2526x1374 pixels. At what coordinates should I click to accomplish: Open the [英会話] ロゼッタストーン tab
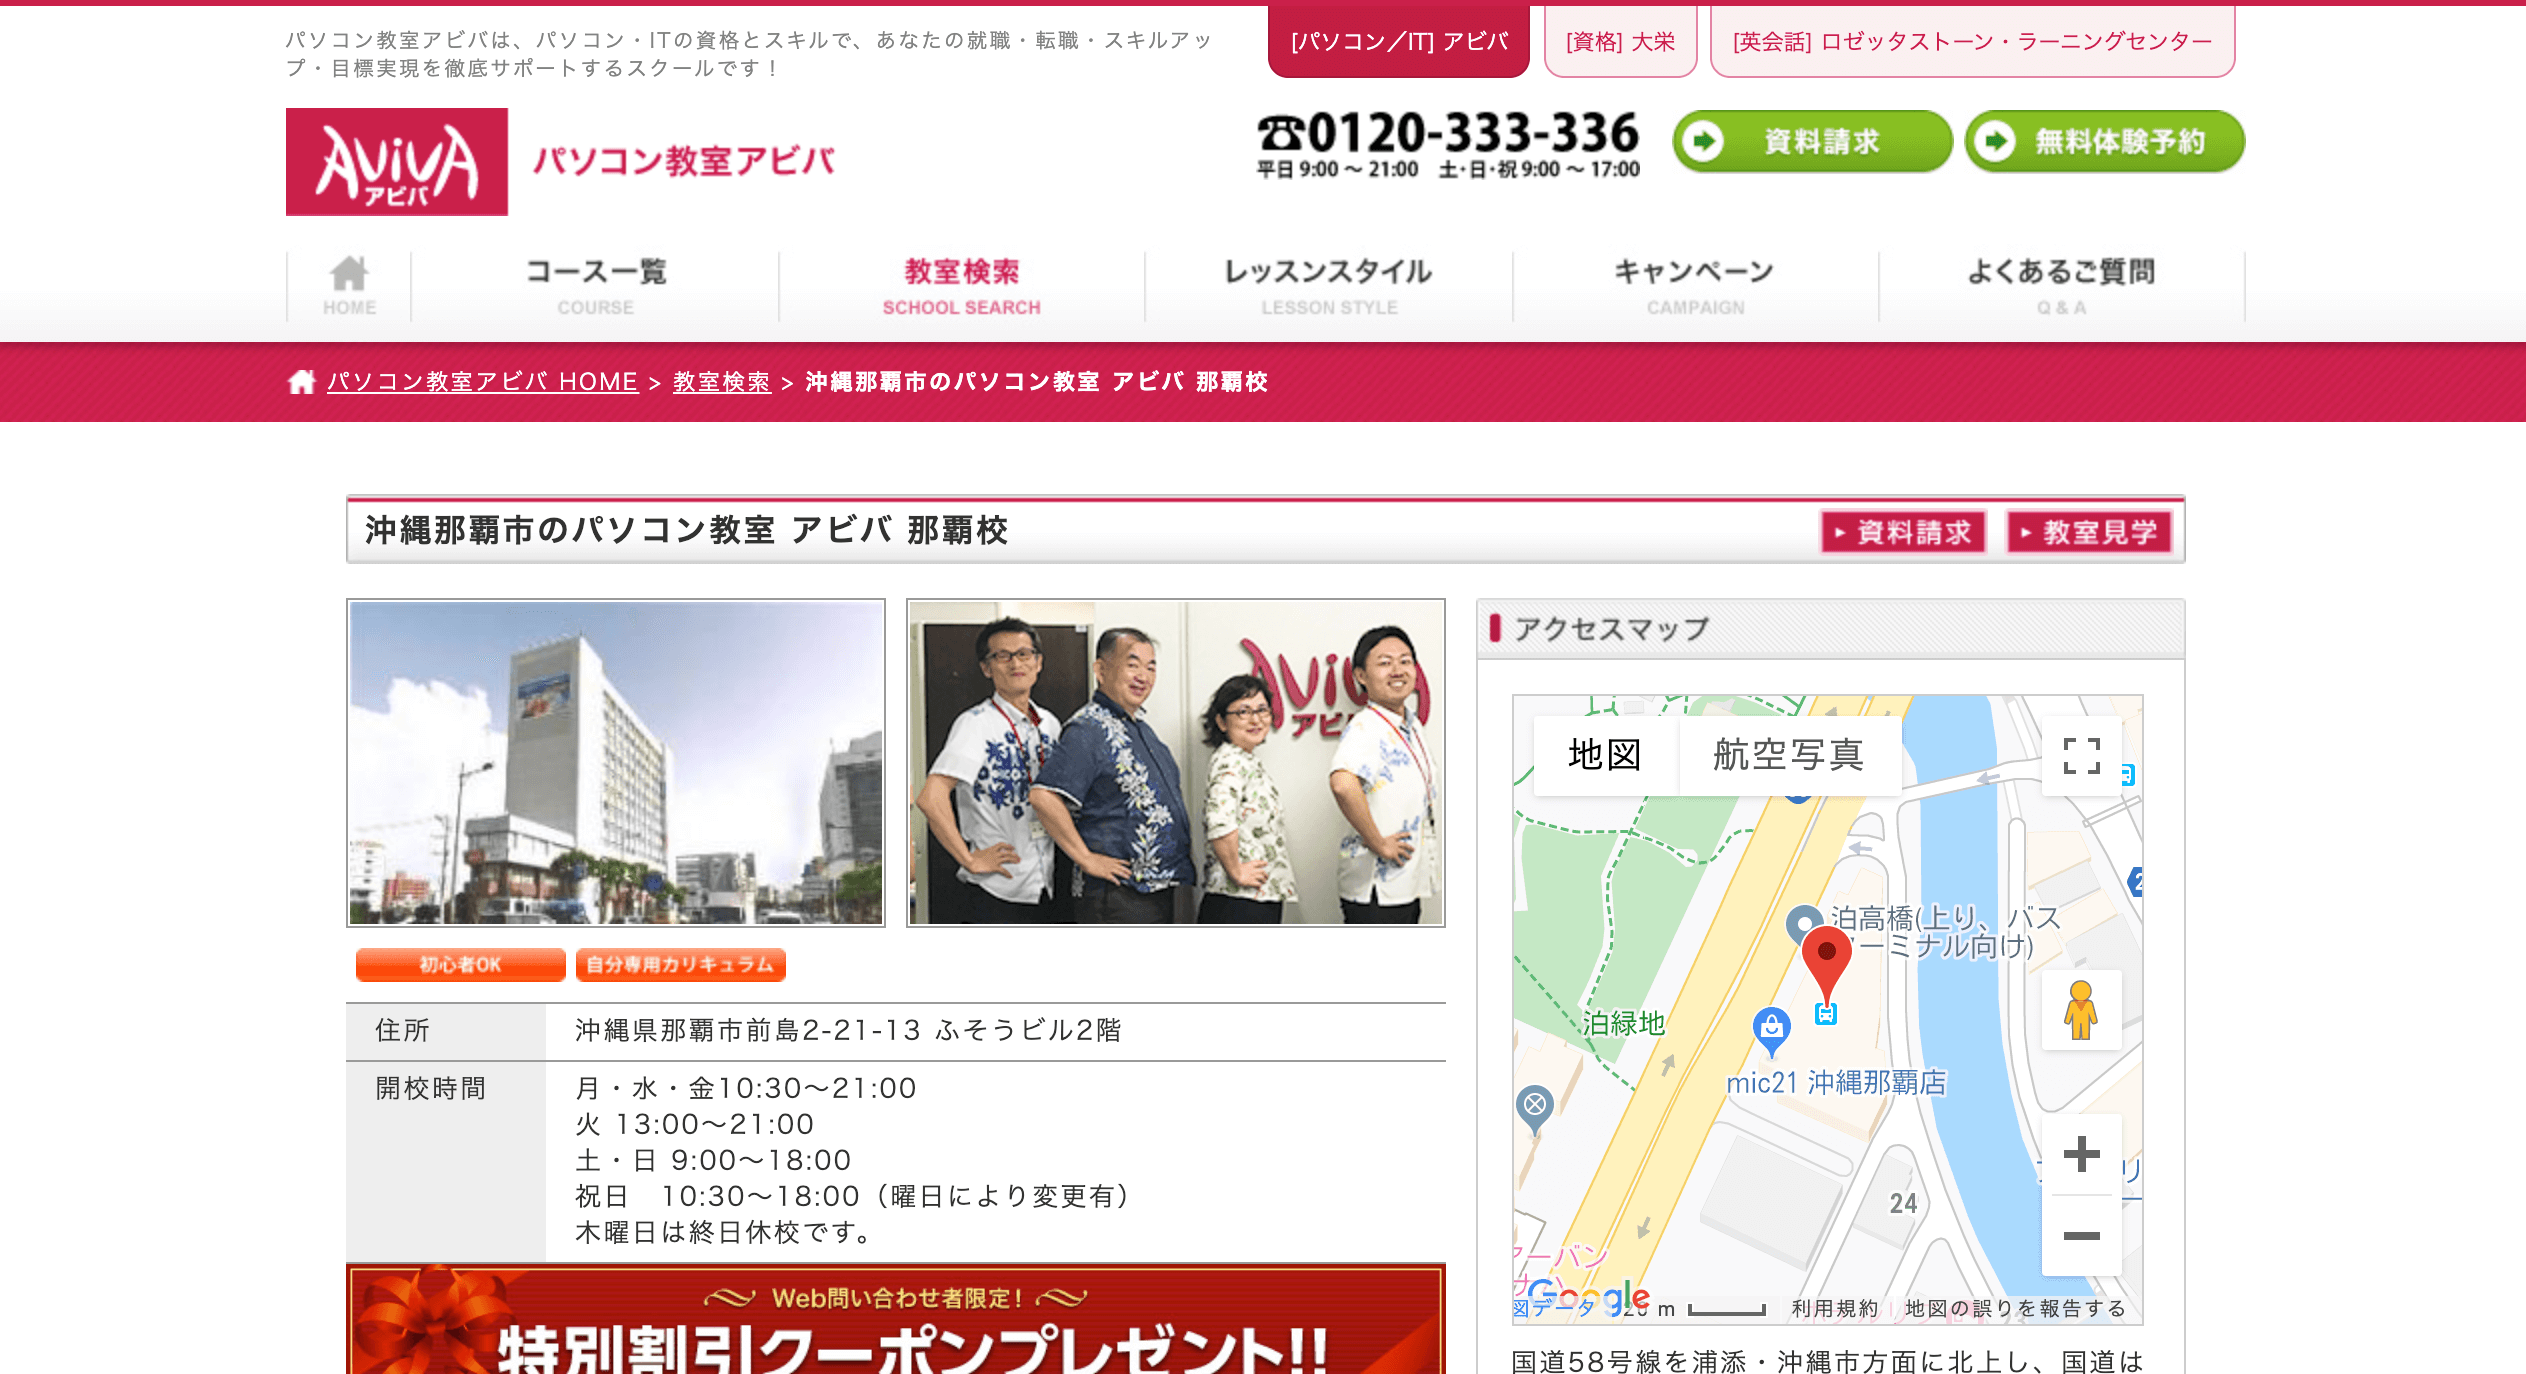pyautogui.click(x=1972, y=41)
